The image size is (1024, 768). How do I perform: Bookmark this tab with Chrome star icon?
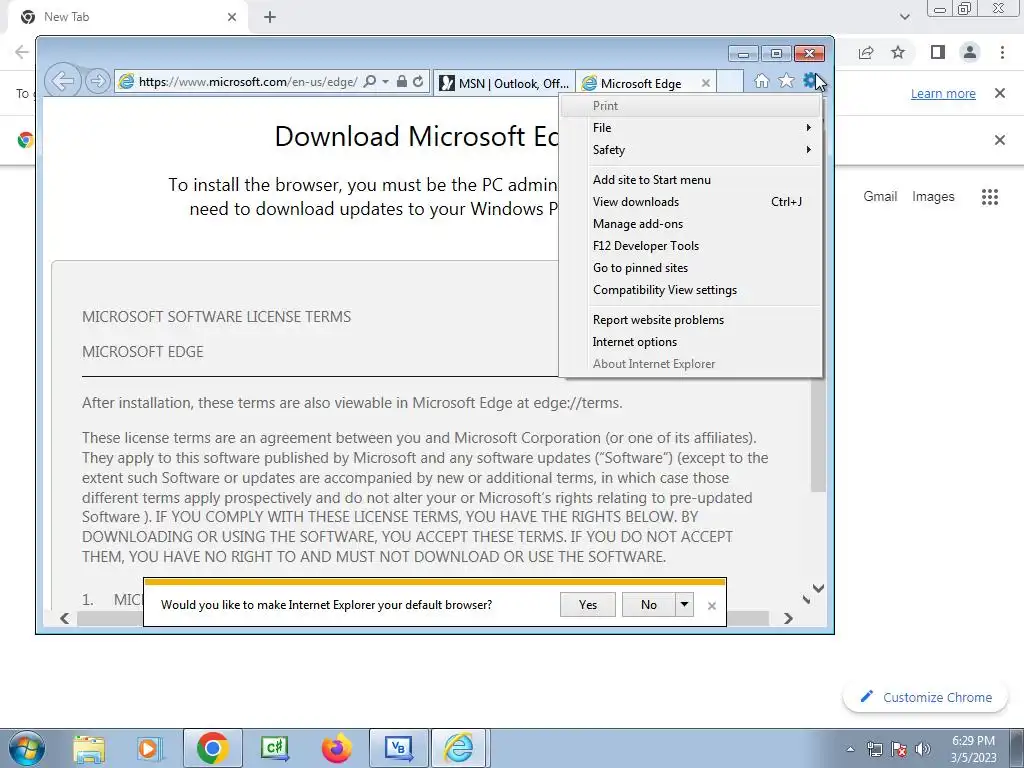click(899, 52)
